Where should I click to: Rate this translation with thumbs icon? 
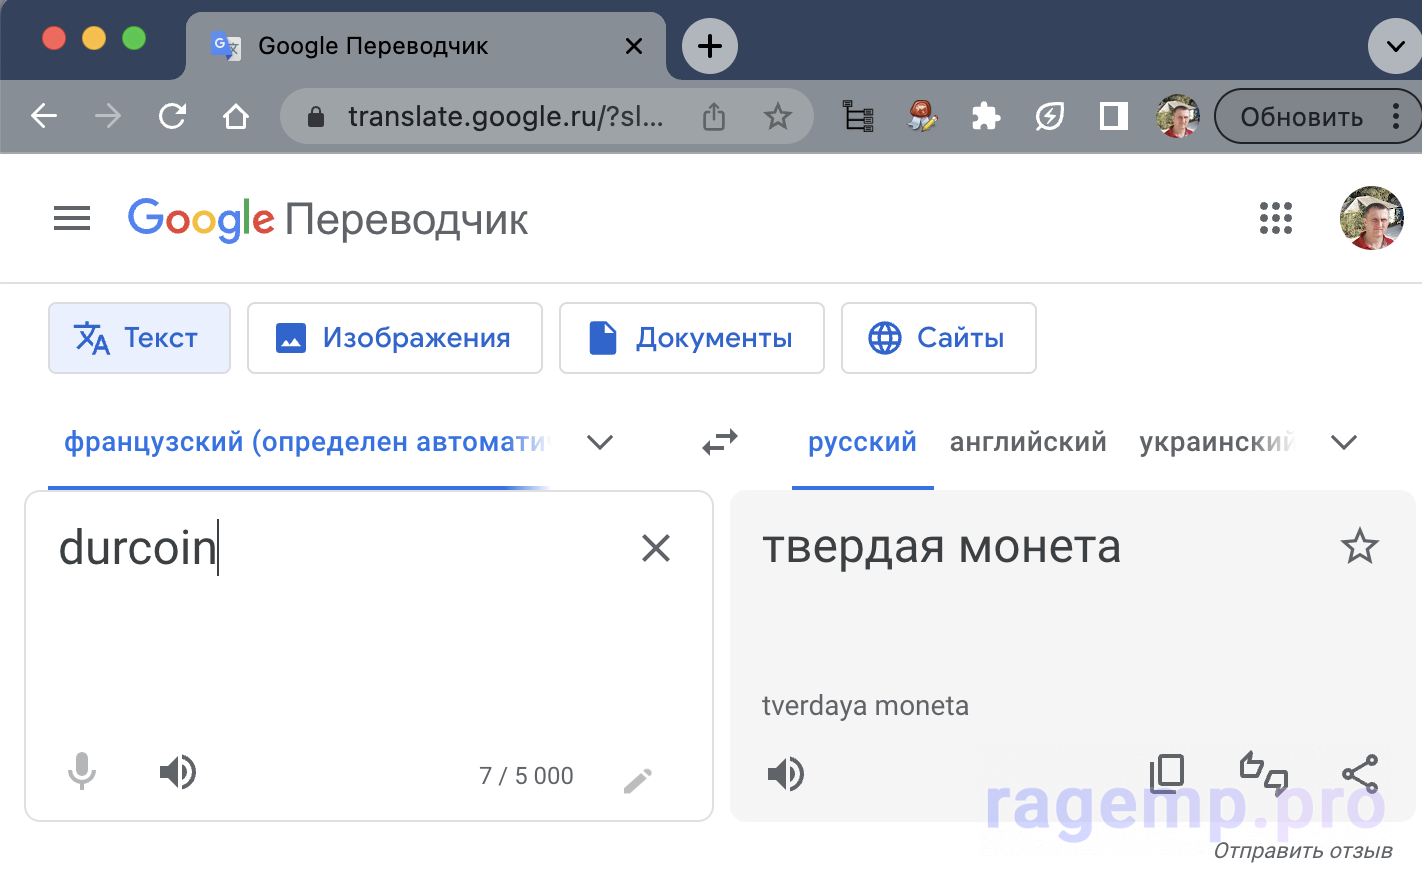coord(1264,773)
